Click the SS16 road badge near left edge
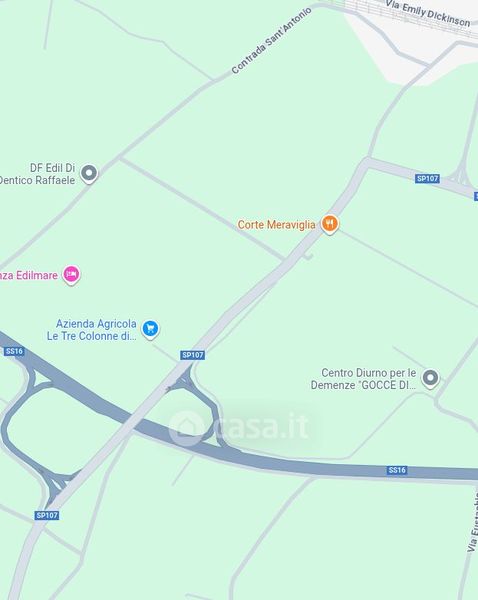The height and width of the screenshot is (600, 478). click(x=14, y=351)
